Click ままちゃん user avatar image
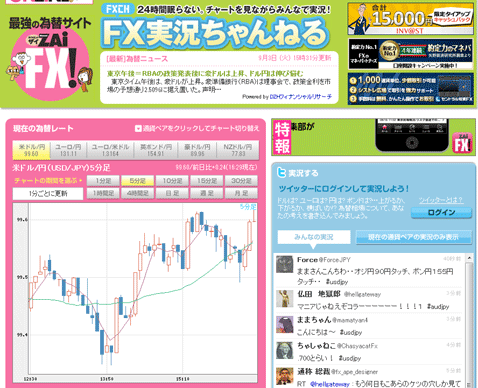Screen dimensions: 478x388 [x=285, y=324]
